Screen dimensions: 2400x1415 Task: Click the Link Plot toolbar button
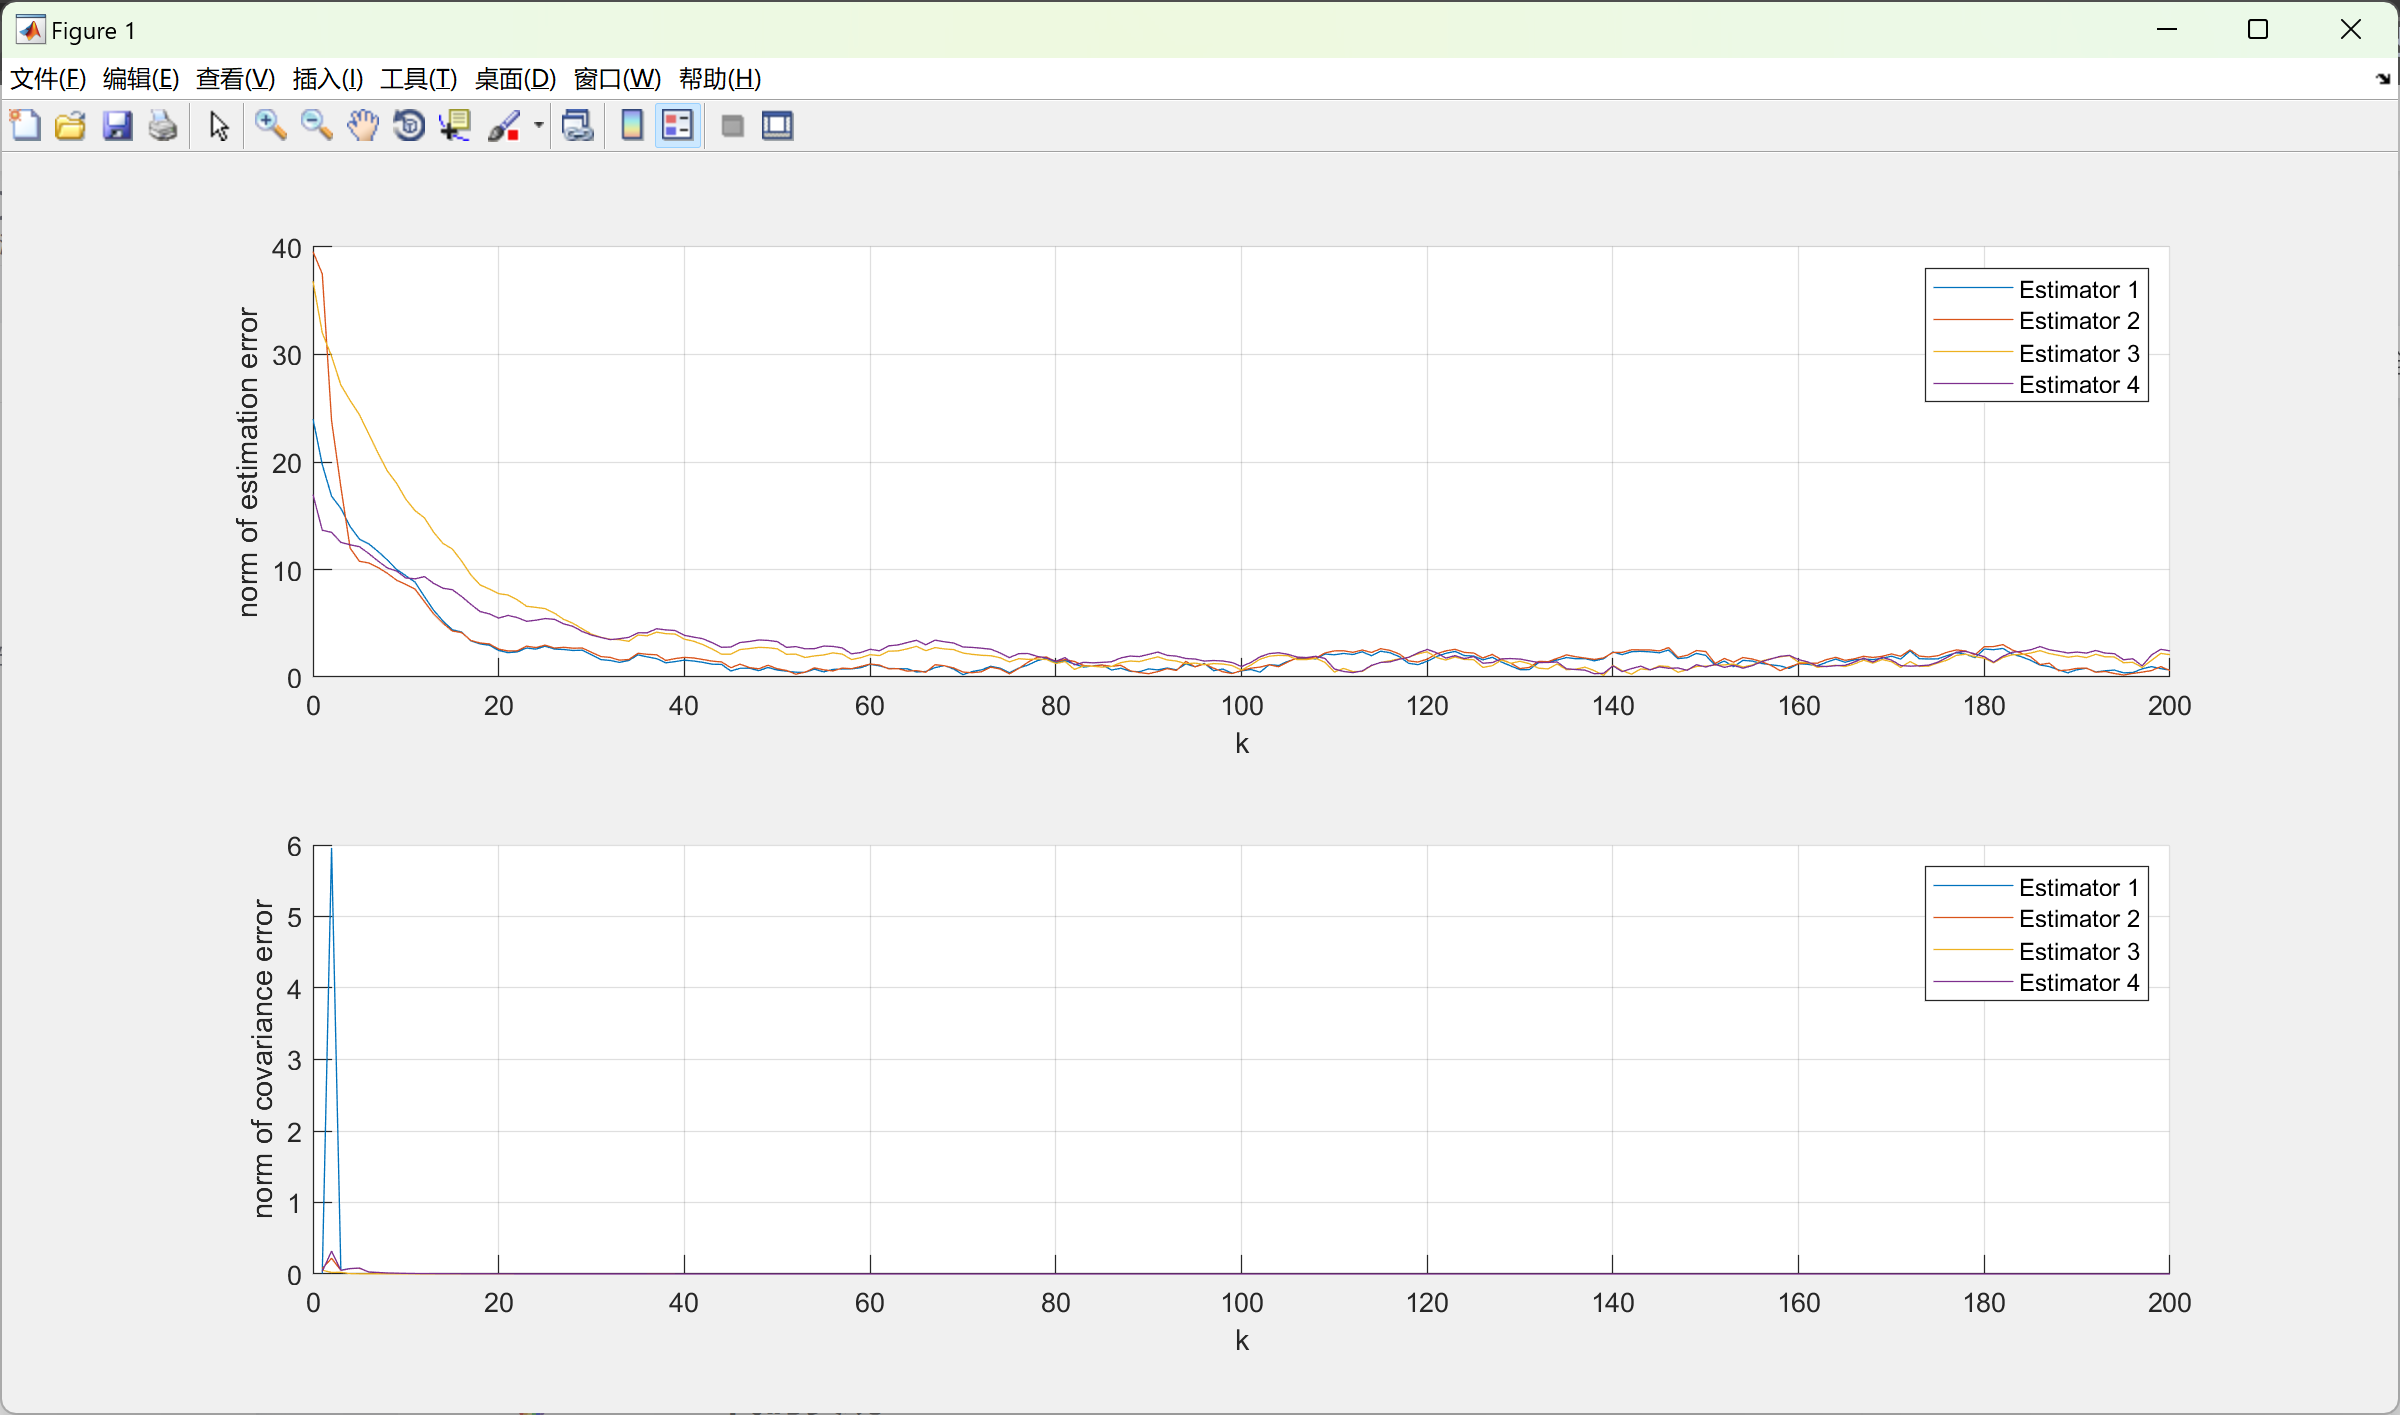click(578, 126)
